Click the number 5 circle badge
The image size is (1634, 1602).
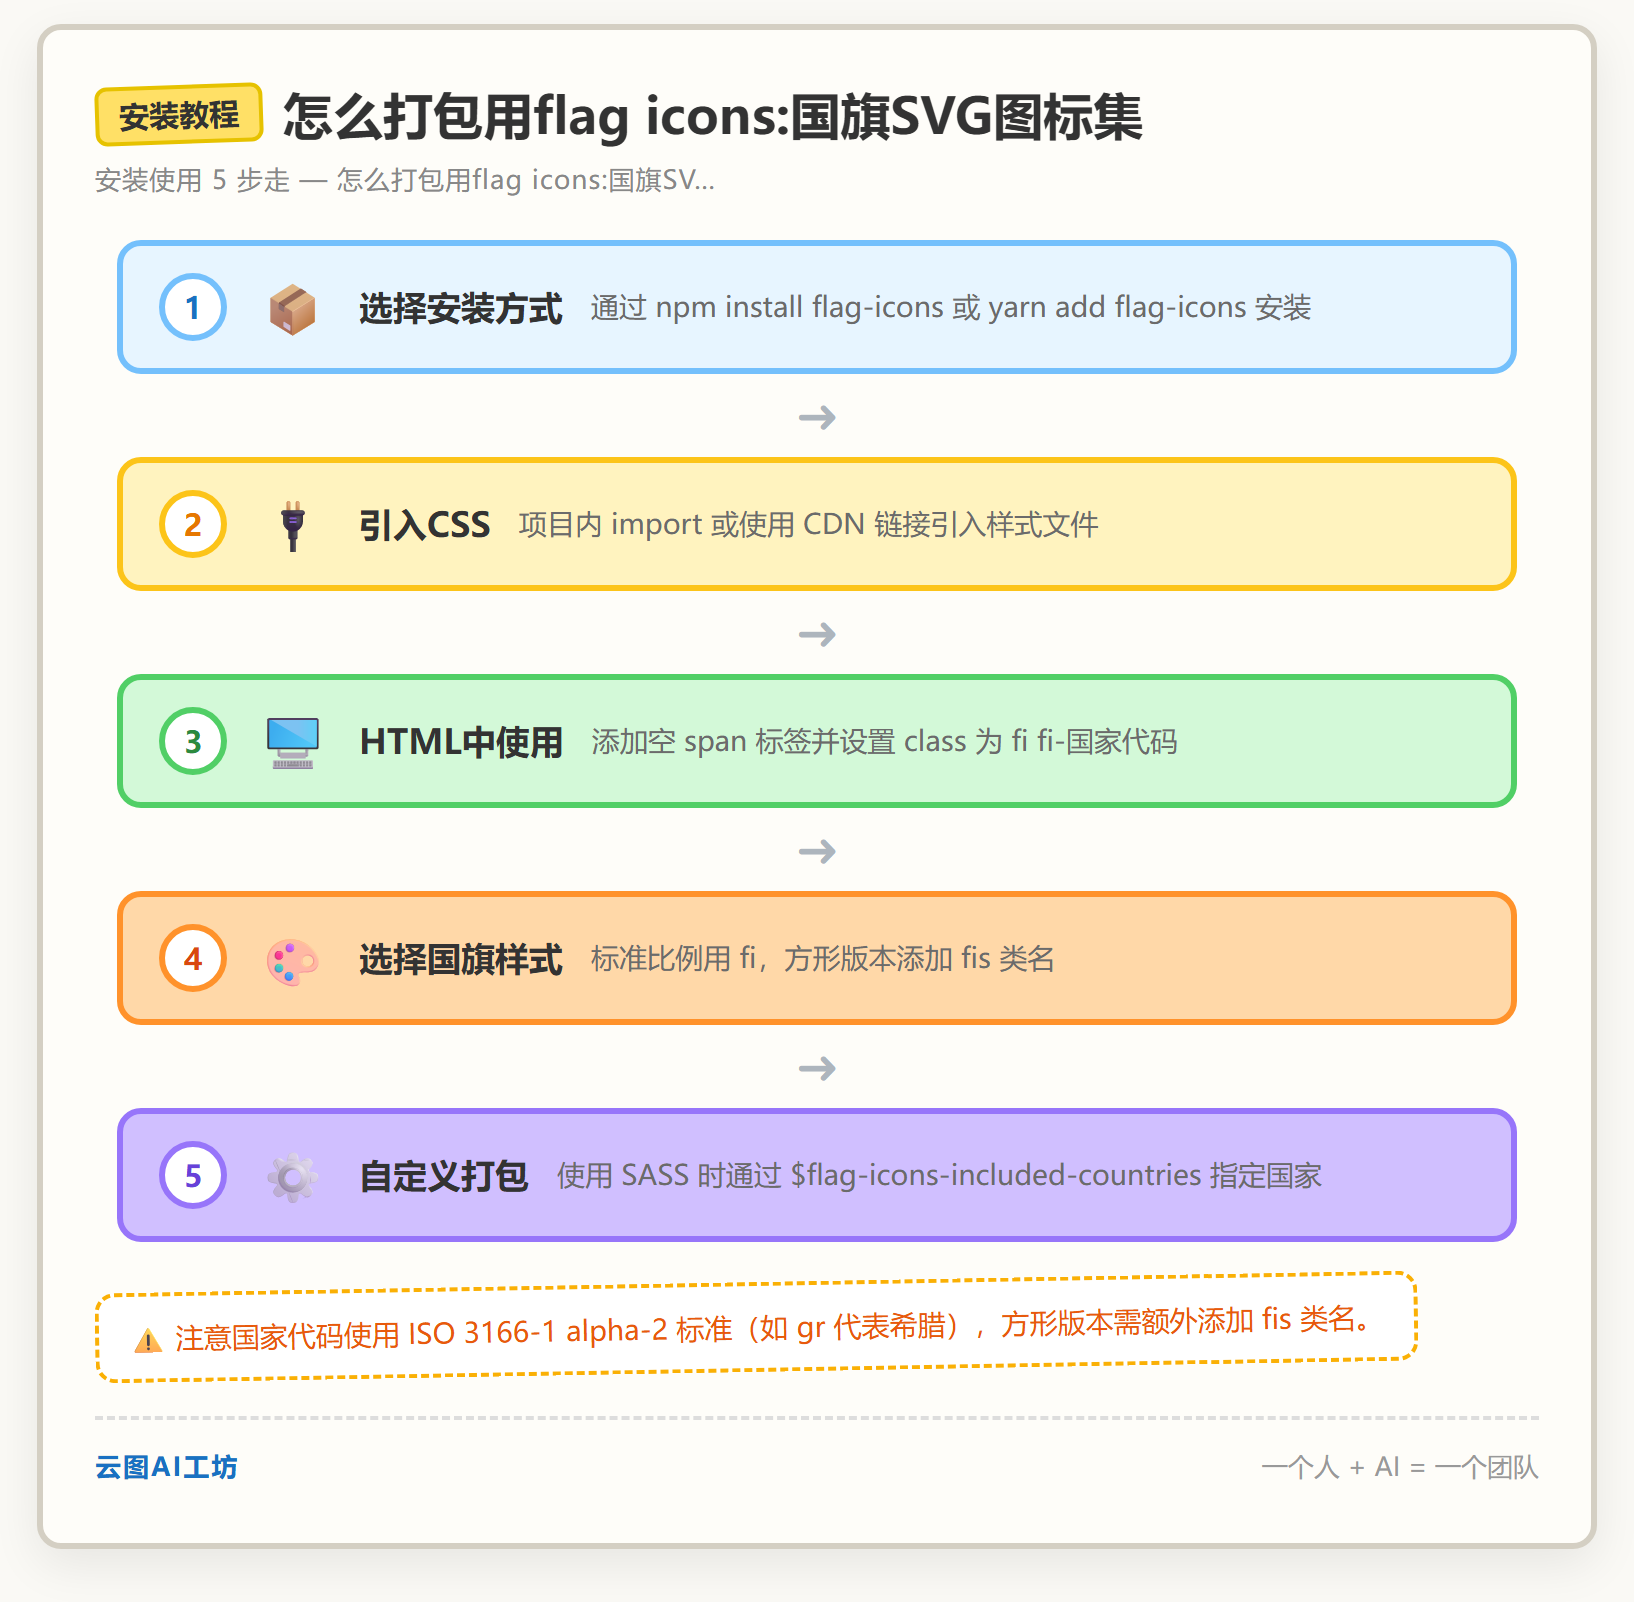click(x=193, y=1175)
